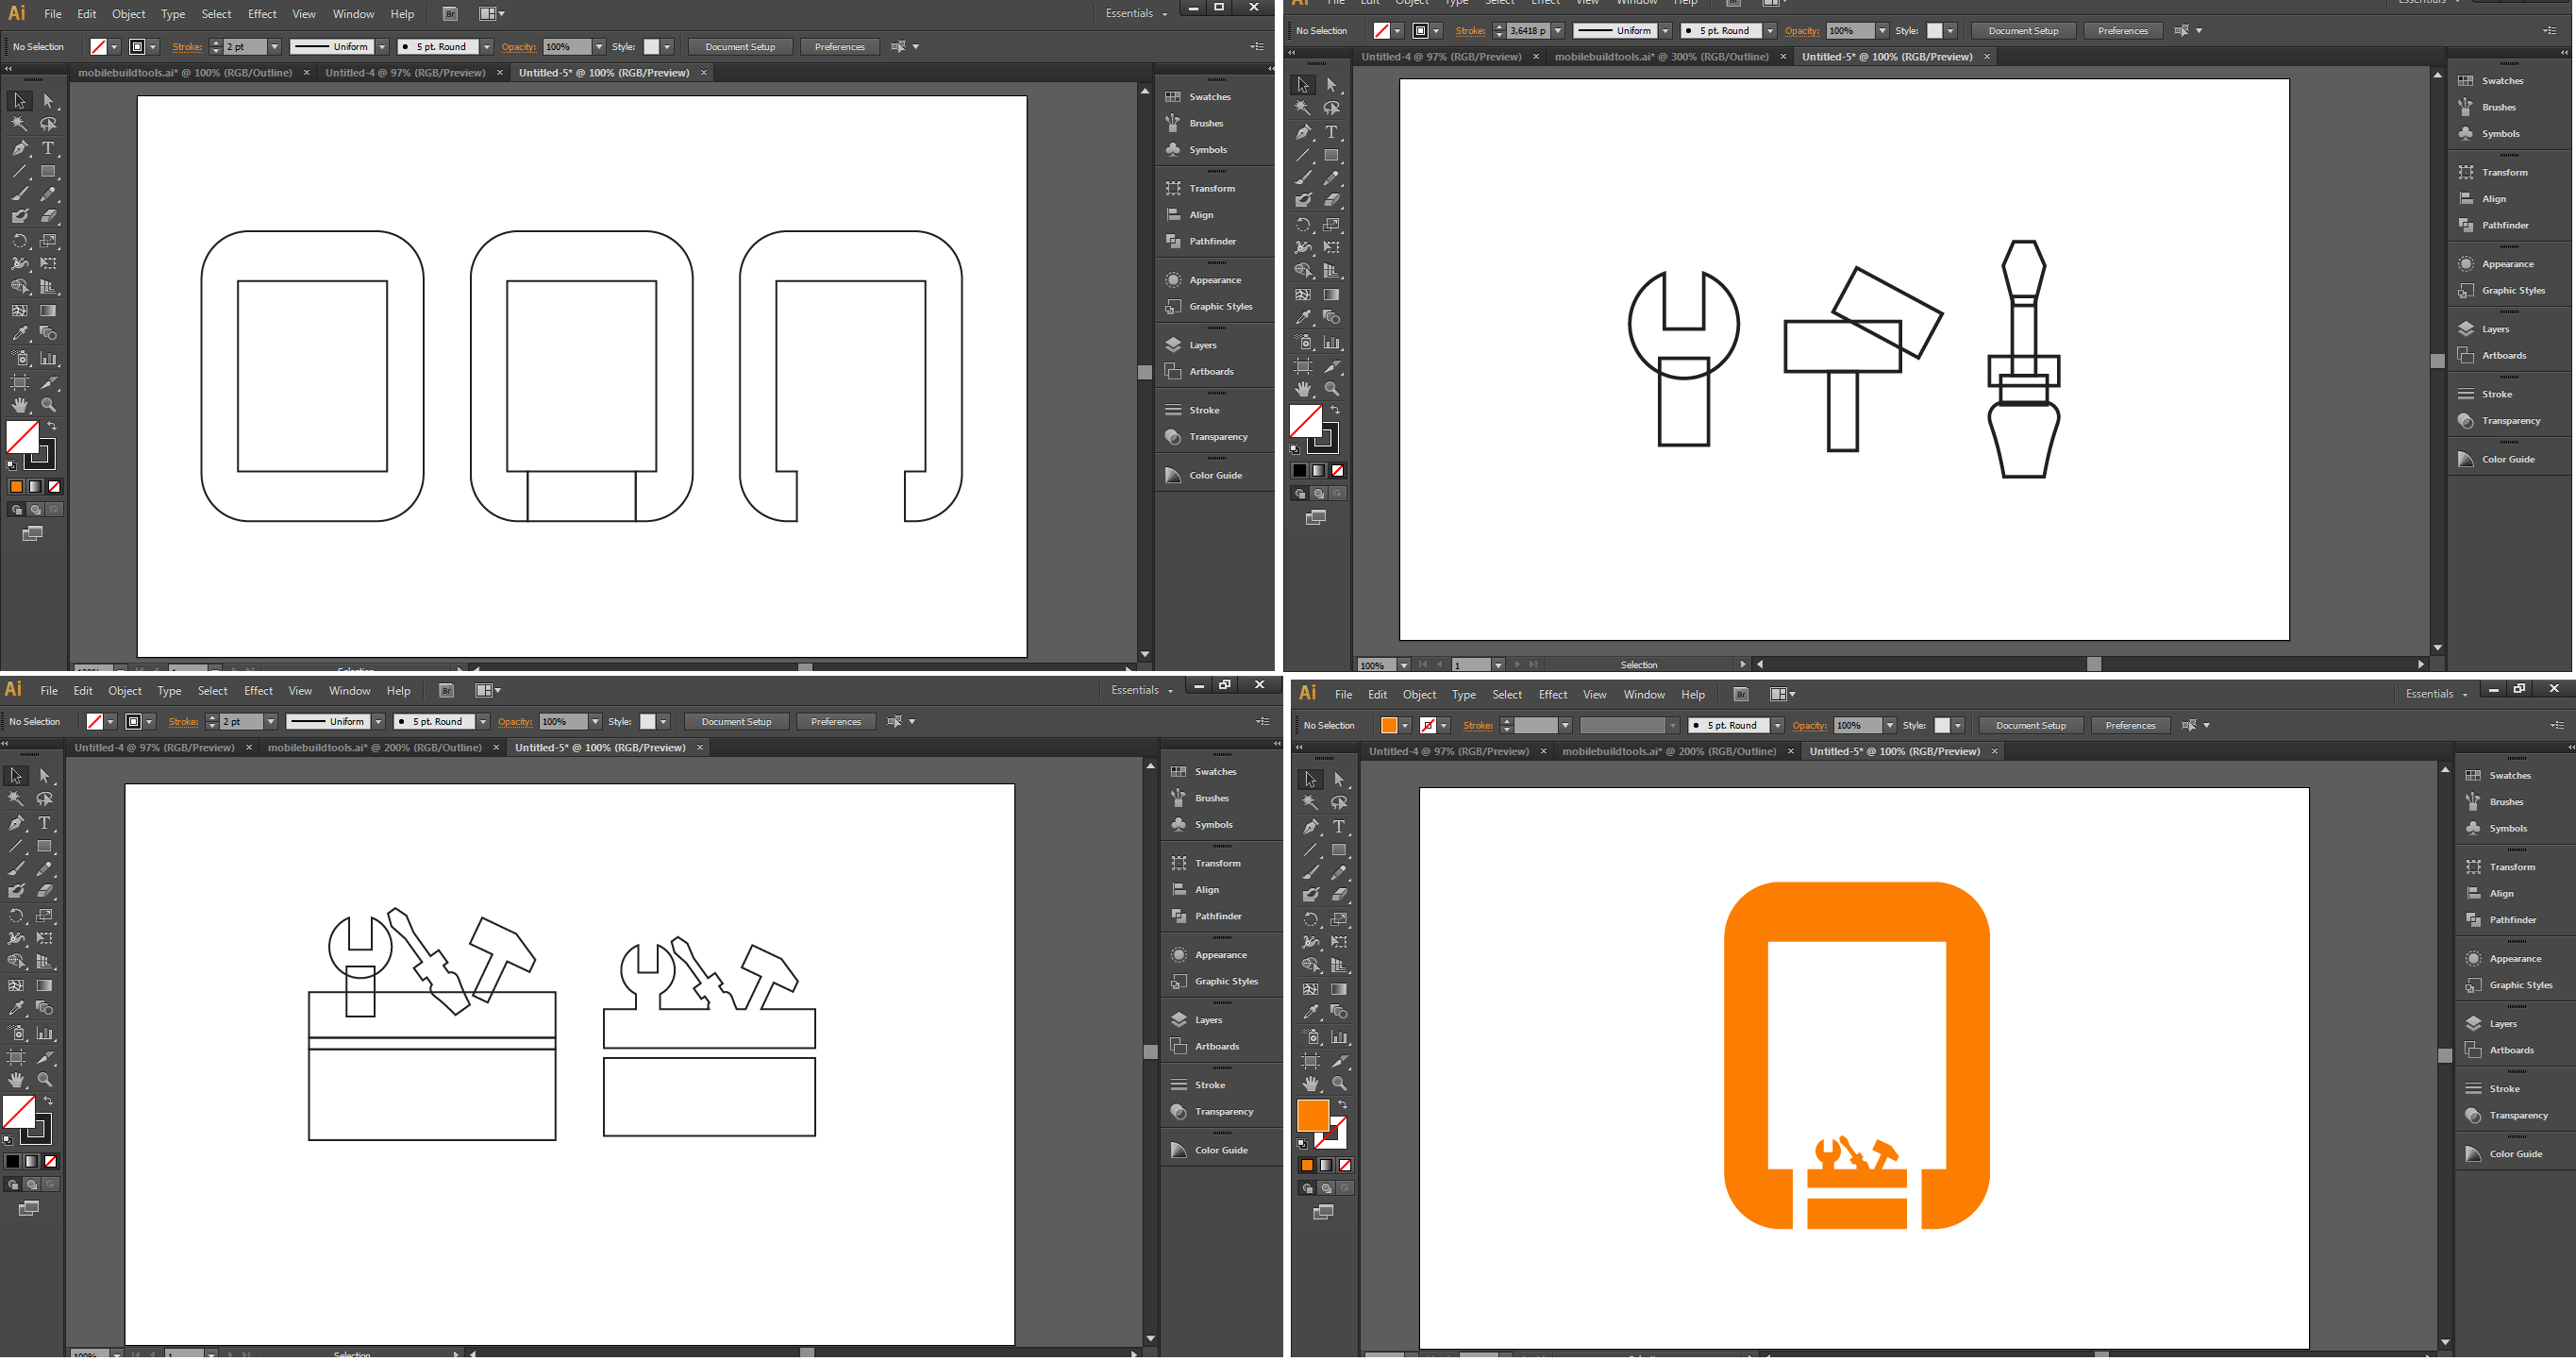Switch to the mobilebuildtools.ai tab in the orange-icon window
This screenshot has height=1361, width=2576.
click(1668, 751)
